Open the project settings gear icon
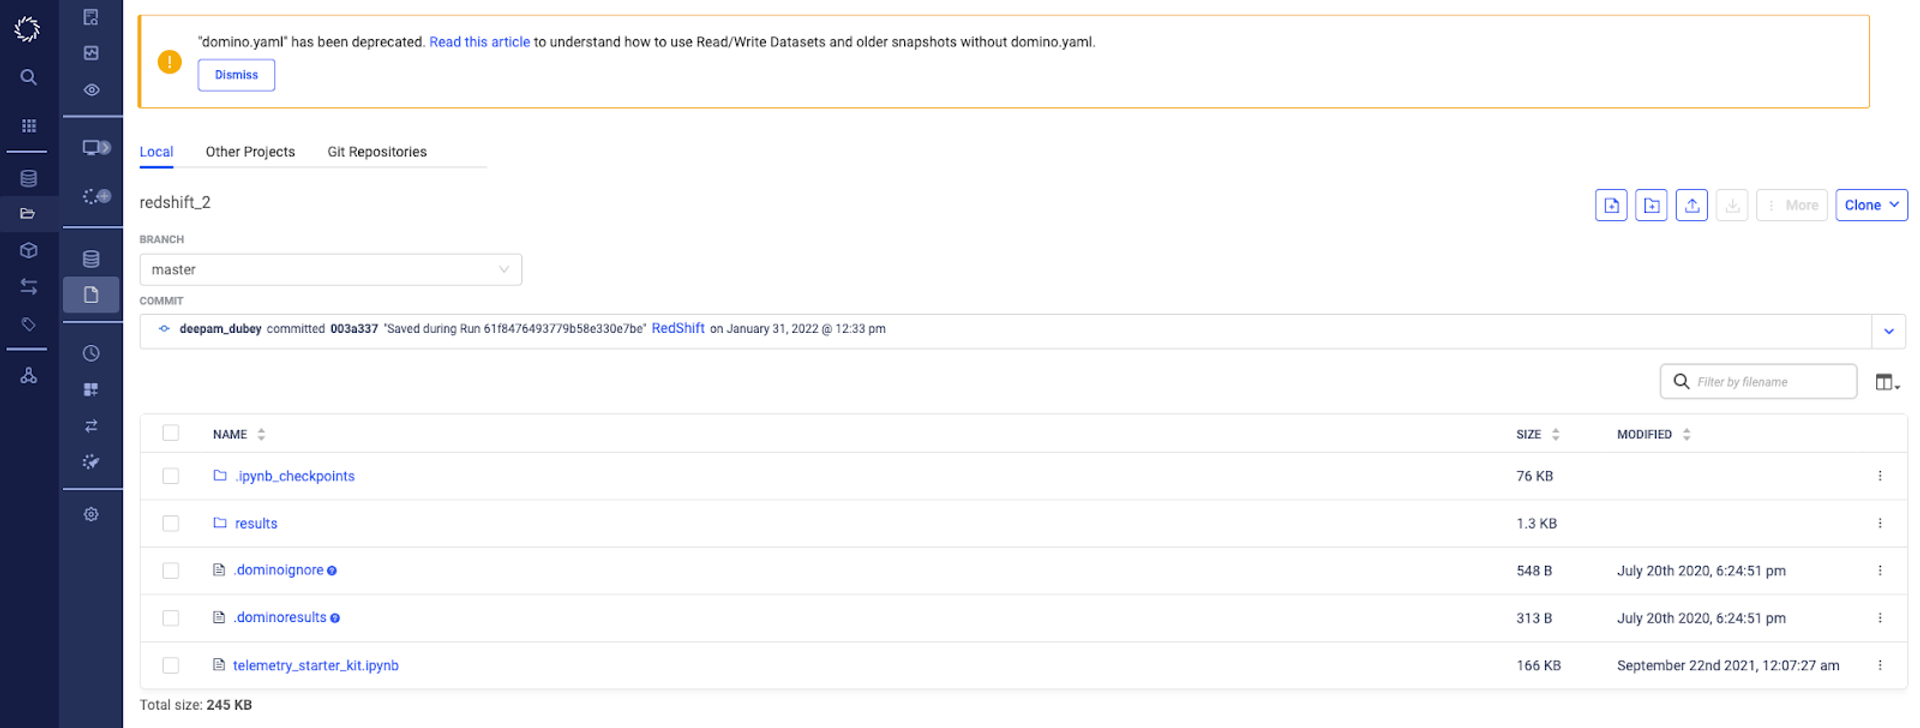 coord(91,514)
